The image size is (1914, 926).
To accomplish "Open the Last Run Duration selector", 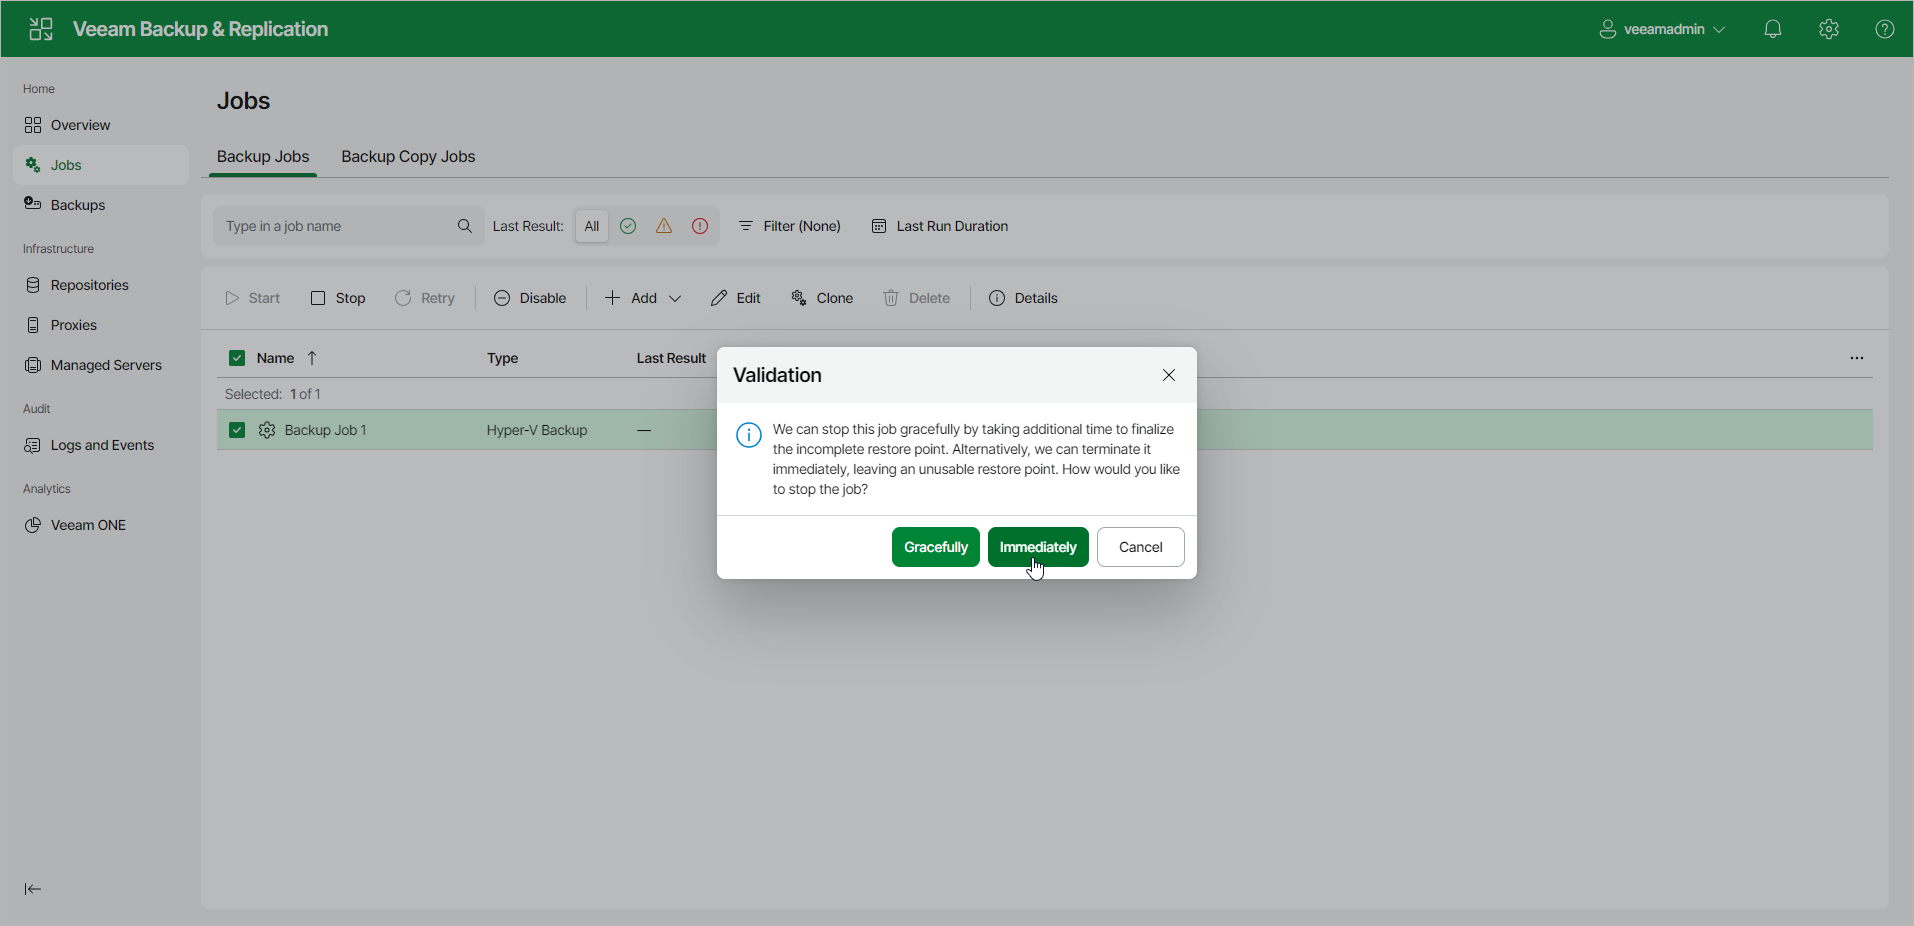I will (940, 226).
